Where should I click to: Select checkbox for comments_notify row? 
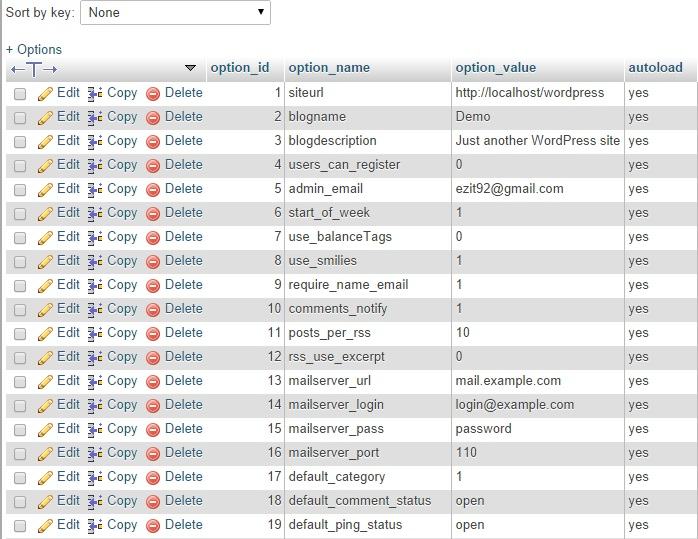20,310
